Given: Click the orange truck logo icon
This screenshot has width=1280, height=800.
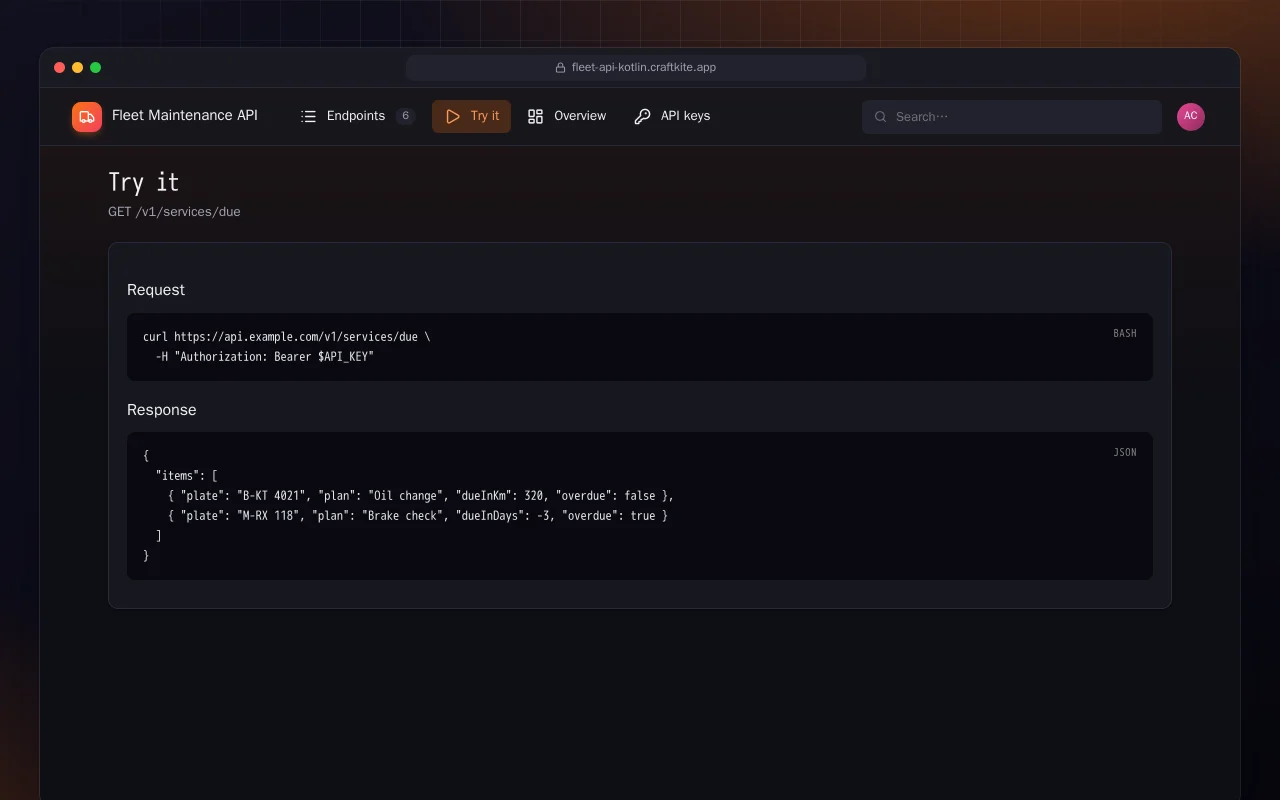Looking at the screenshot, I should (87, 117).
